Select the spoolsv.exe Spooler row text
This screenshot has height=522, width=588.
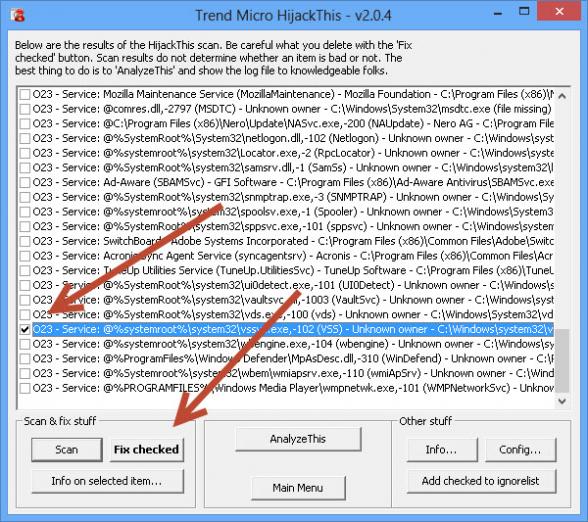(293, 212)
